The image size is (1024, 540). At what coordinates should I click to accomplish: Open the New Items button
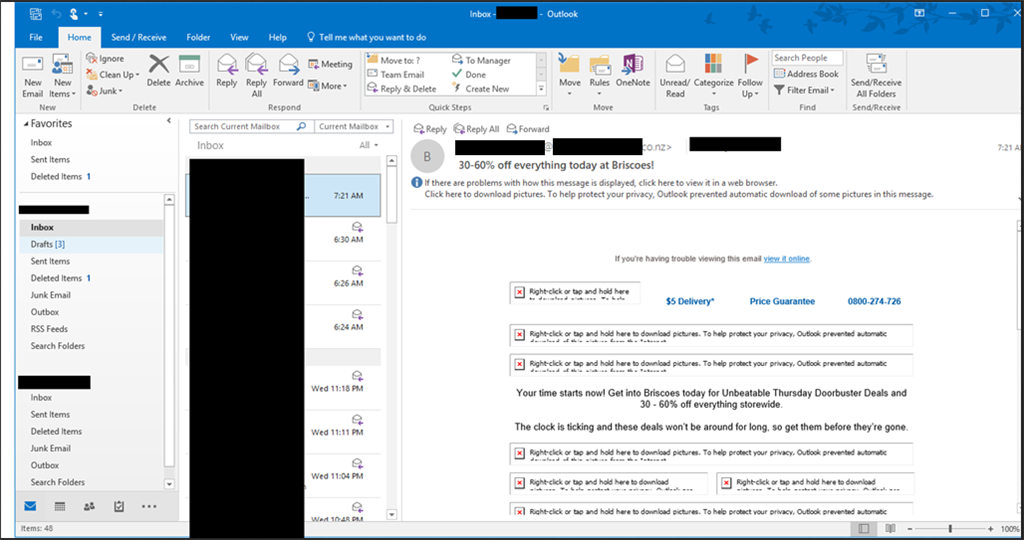pyautogui.click(x=63, y=76)
